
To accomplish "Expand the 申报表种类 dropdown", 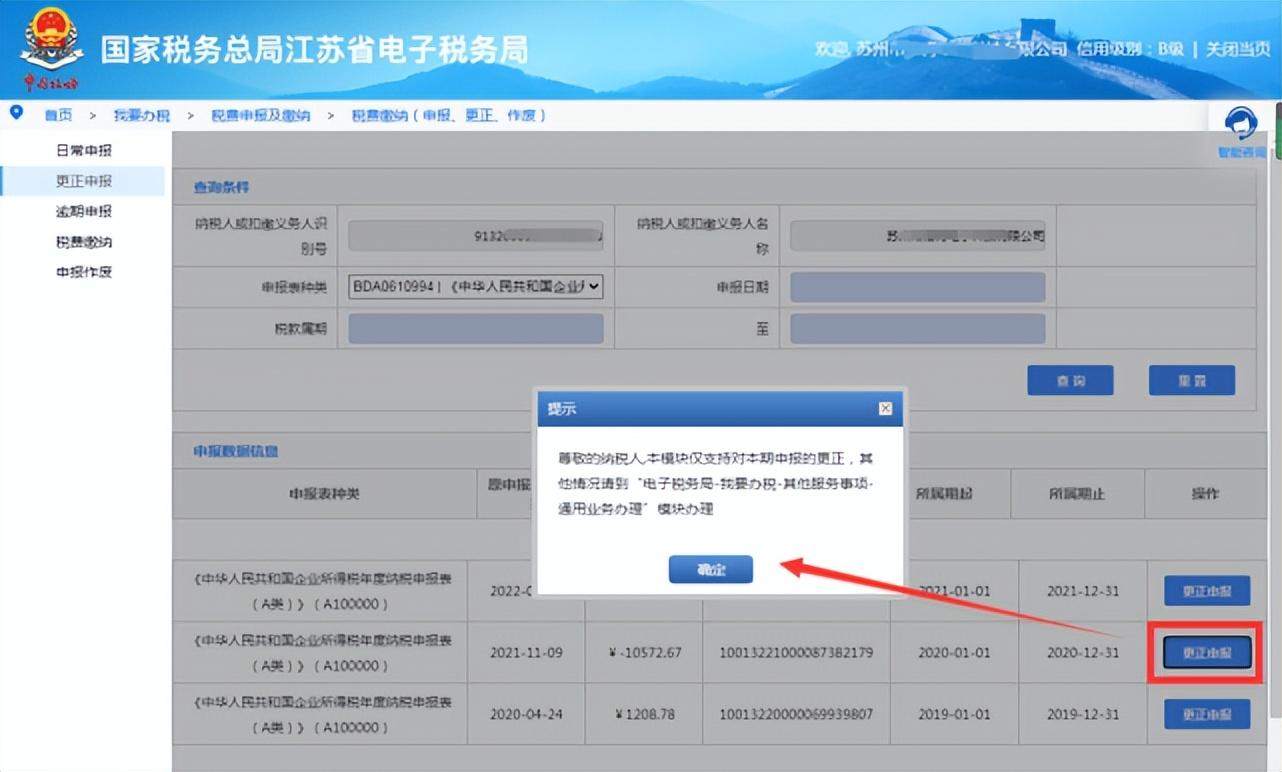I will pyautogui.click(x=476, y=287).
